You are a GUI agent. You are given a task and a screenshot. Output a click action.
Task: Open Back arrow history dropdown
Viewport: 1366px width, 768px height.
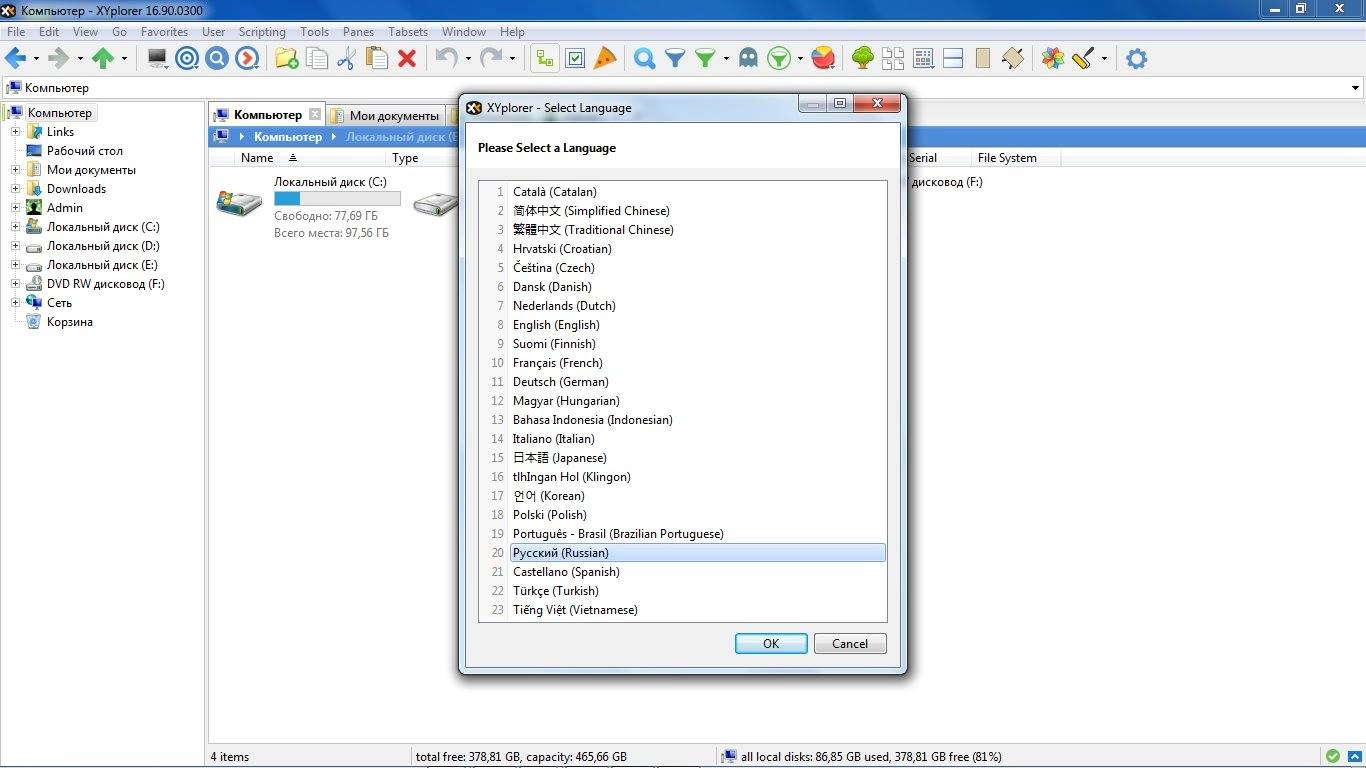(36, 59)
